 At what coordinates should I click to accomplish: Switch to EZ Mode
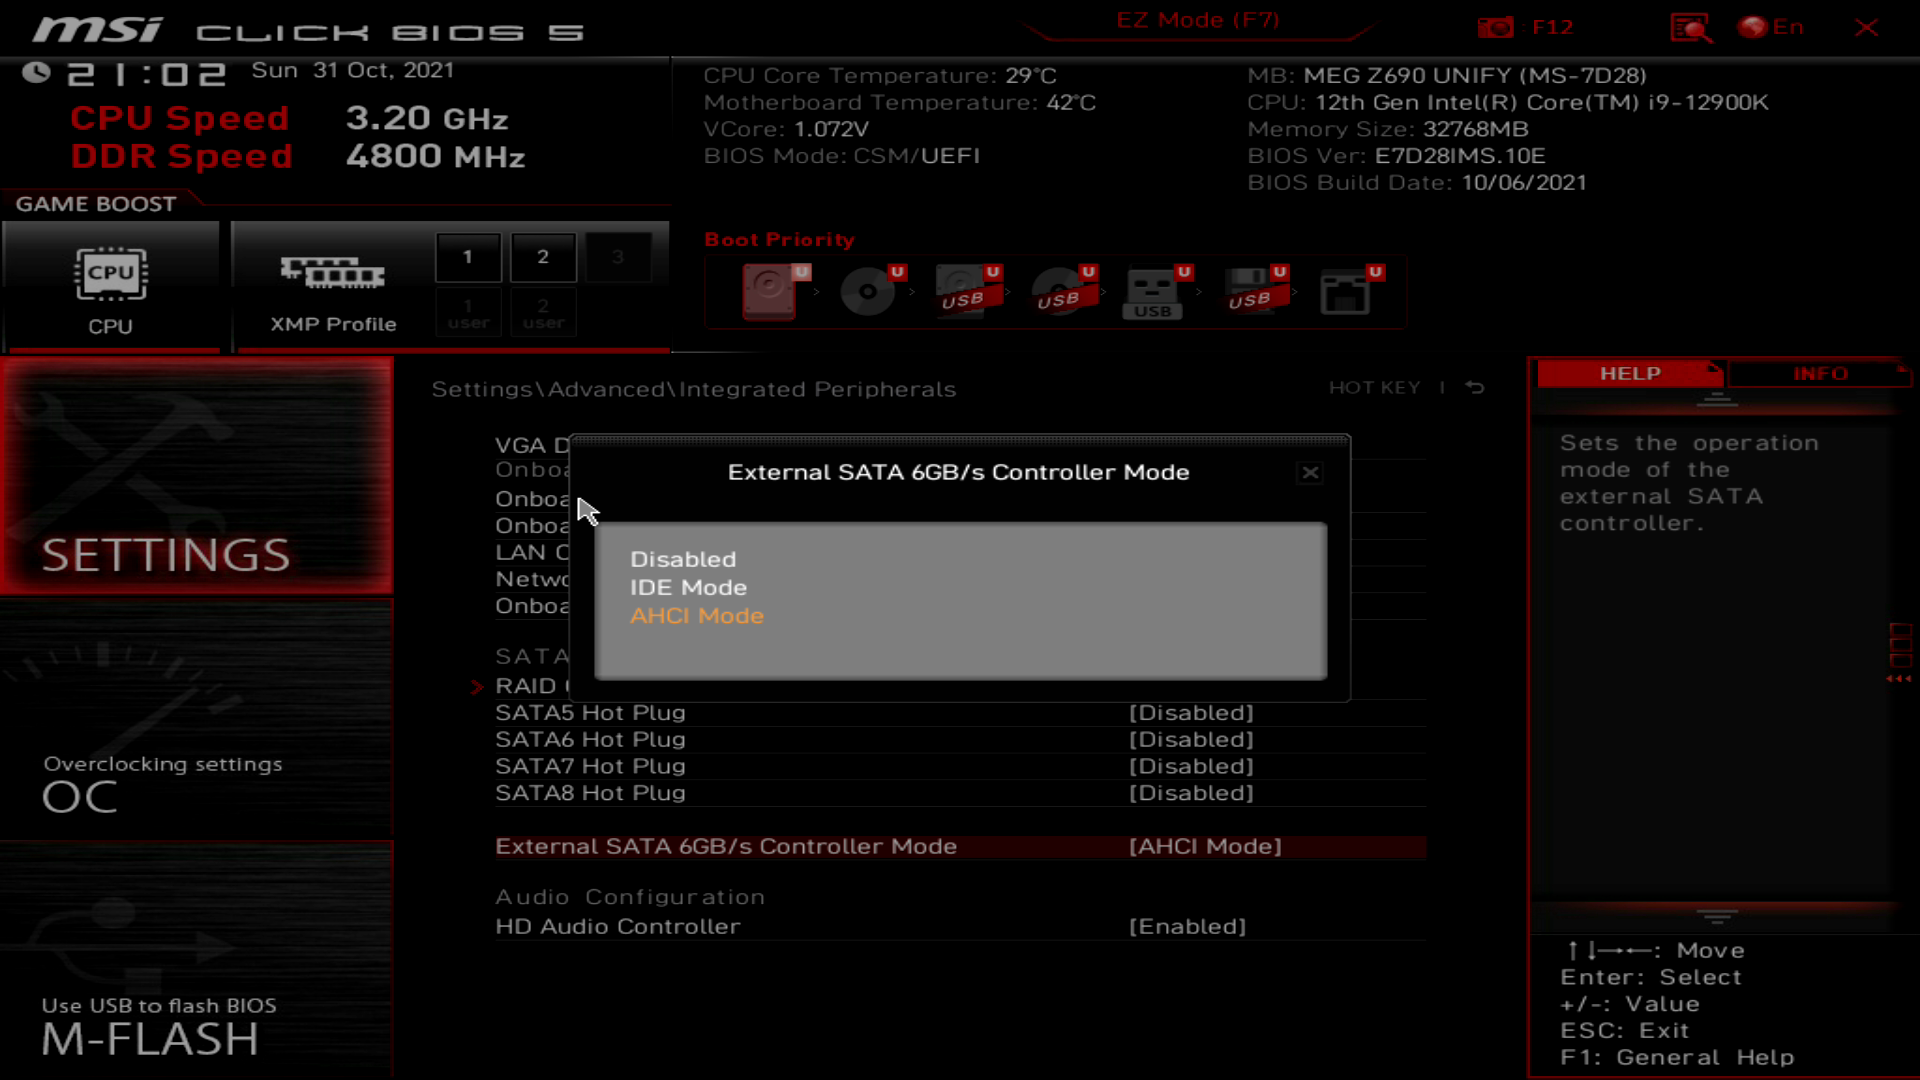[1199, 20]
